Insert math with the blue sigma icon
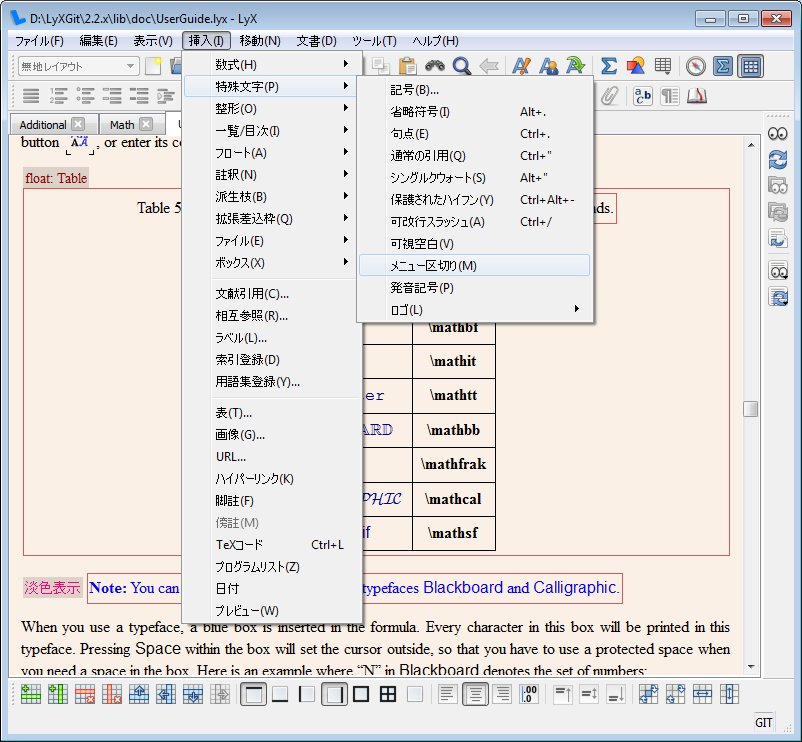The image size is (802, 742). point(608,66)
